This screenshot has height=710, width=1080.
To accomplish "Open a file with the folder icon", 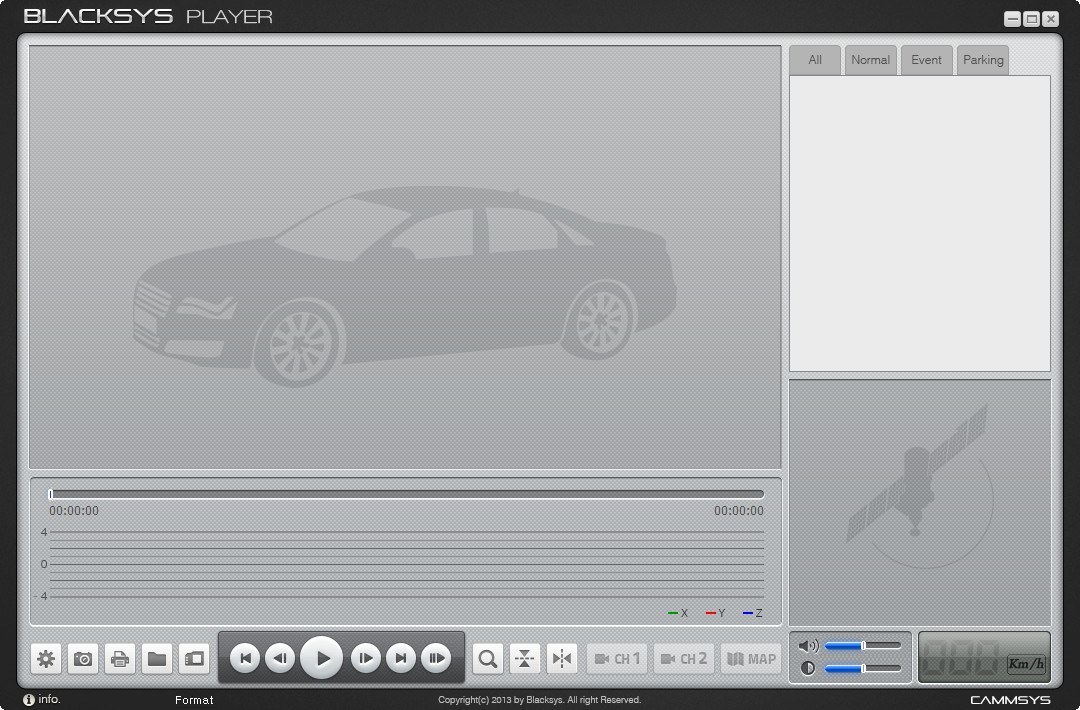I will [x=157, y=659].
